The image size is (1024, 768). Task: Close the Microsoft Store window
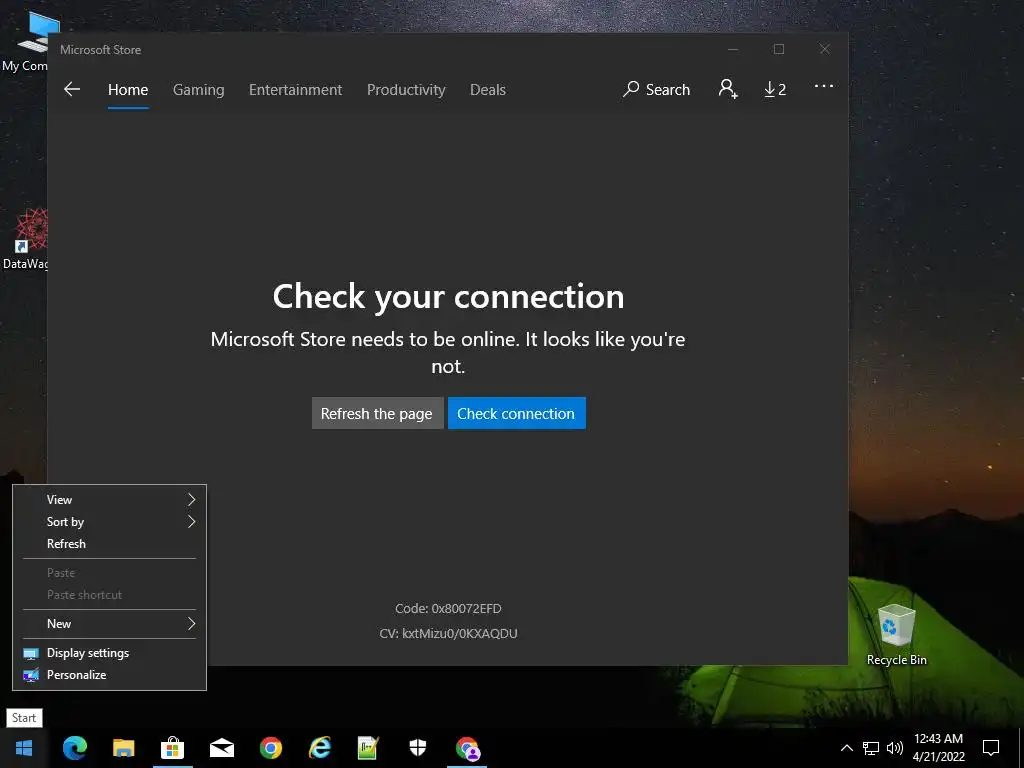point(825,50)
